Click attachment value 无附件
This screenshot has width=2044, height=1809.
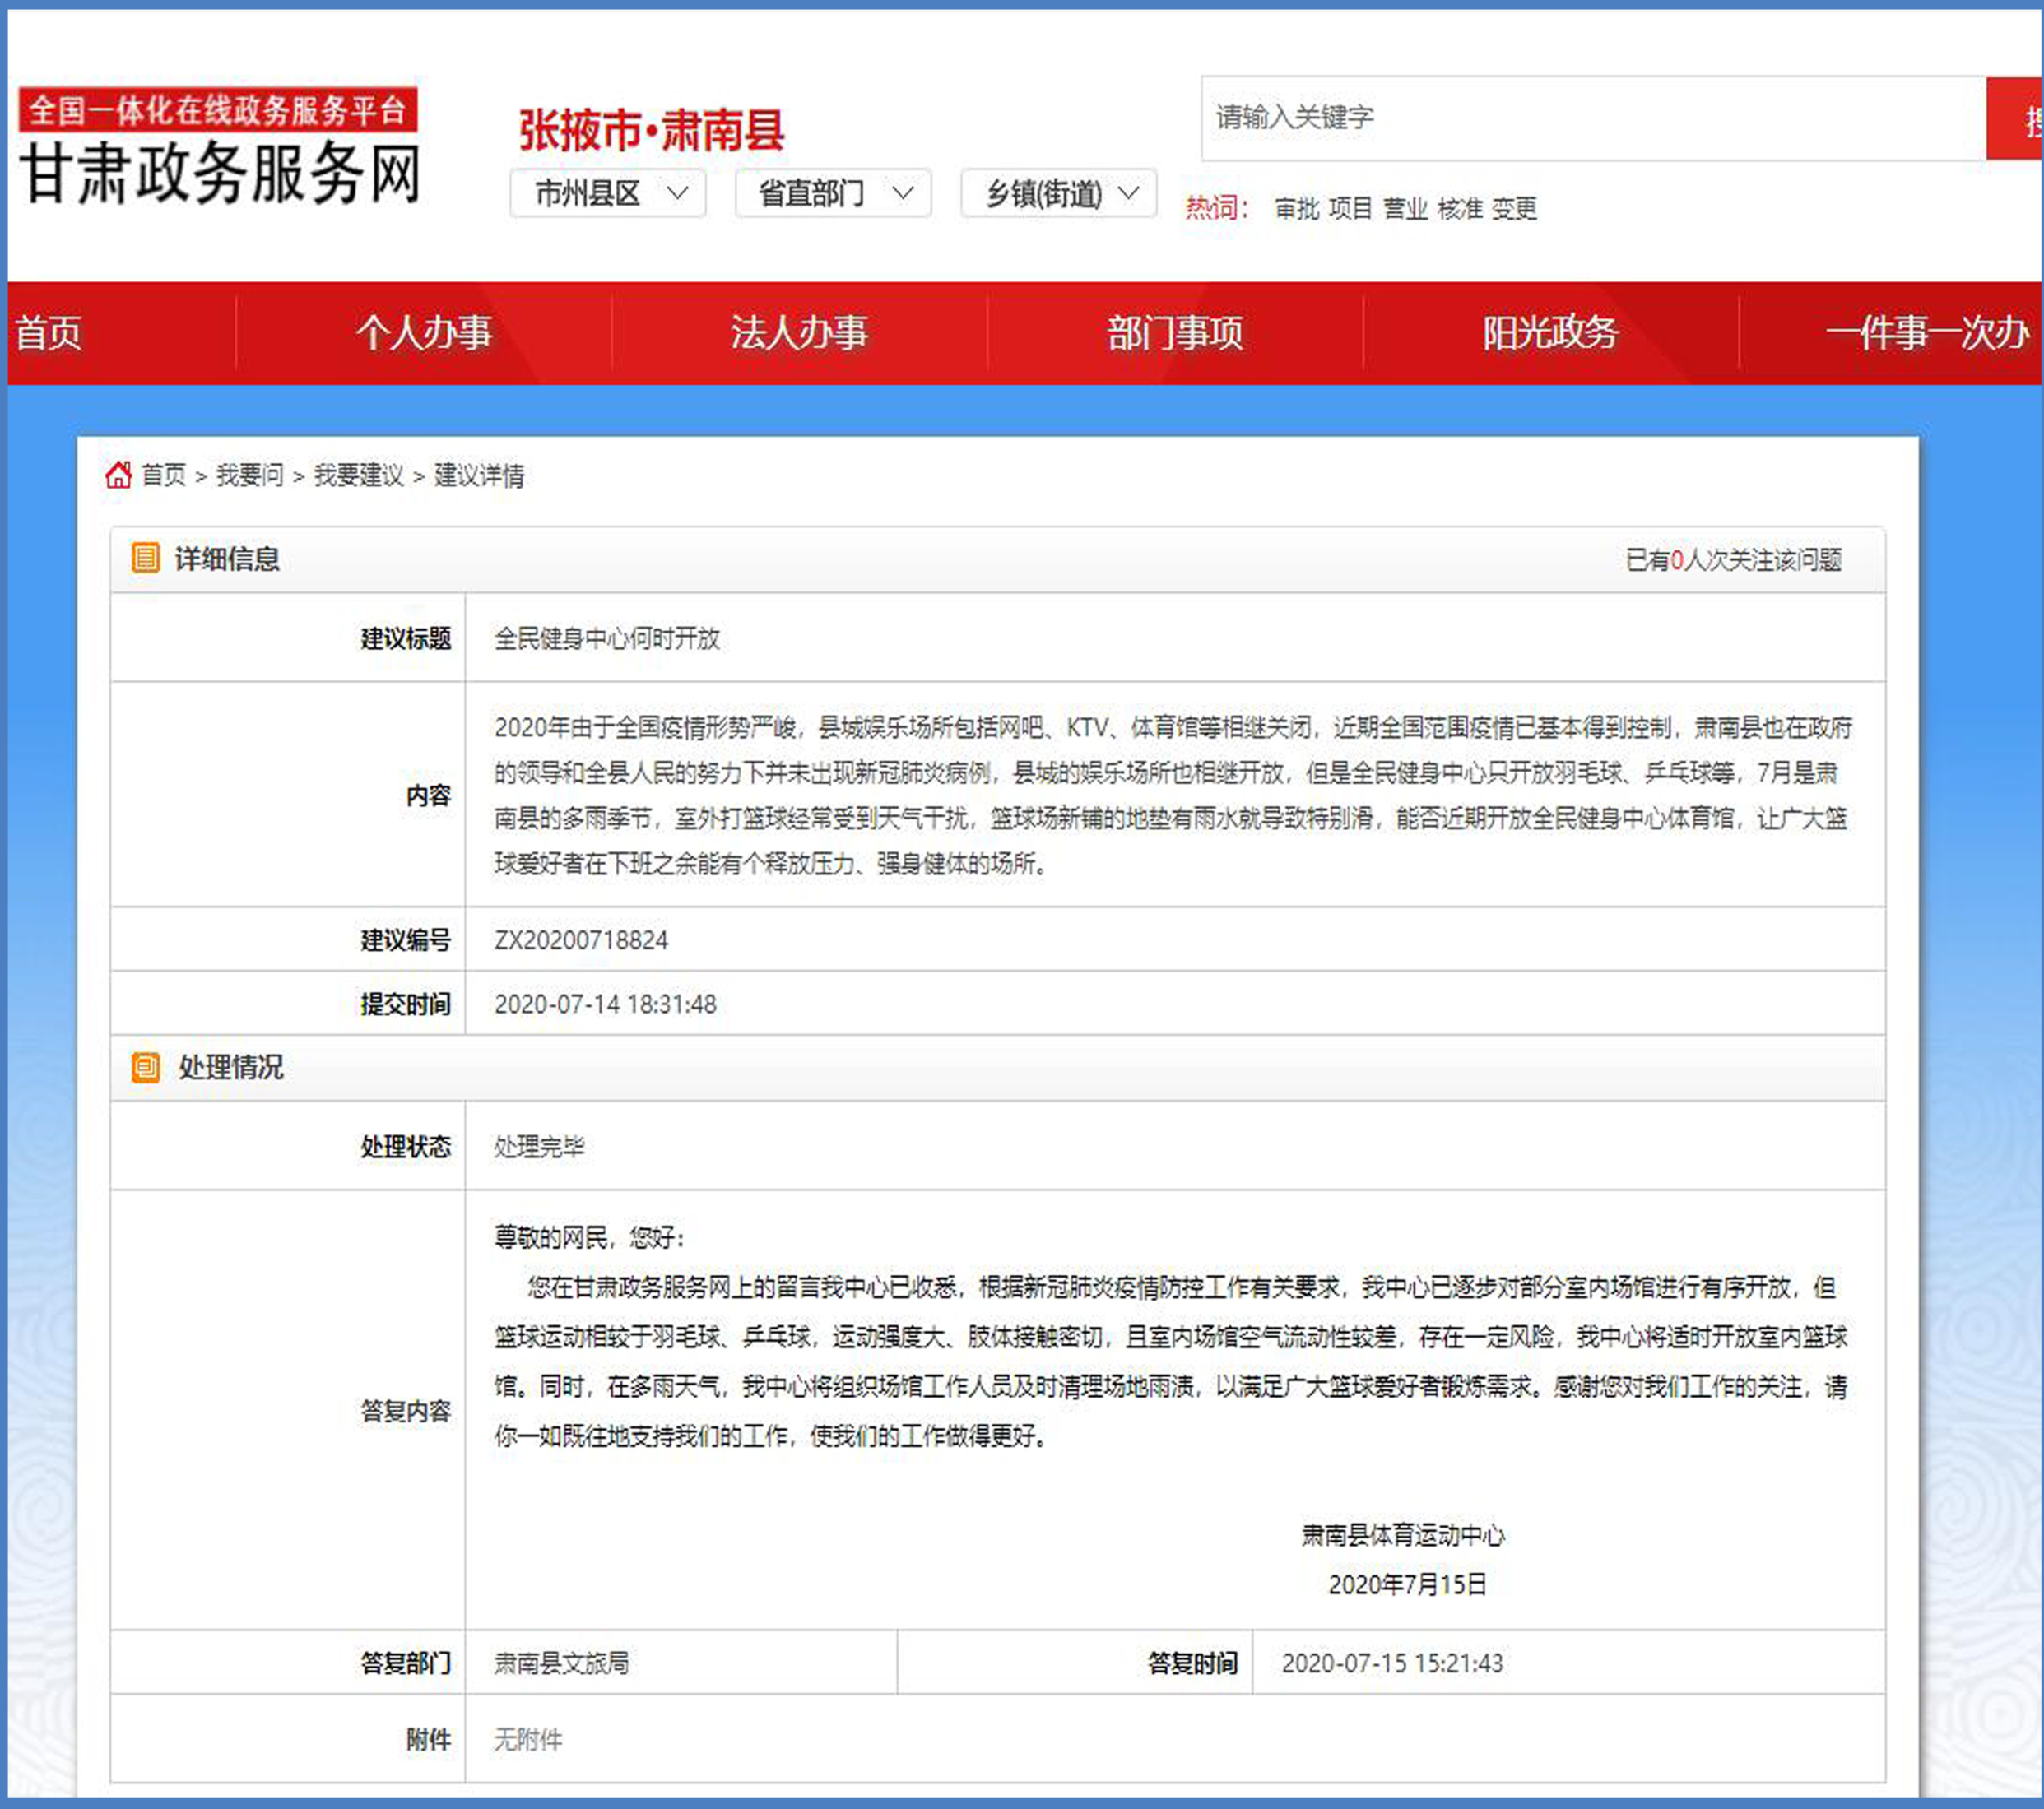click(528, 1740)
